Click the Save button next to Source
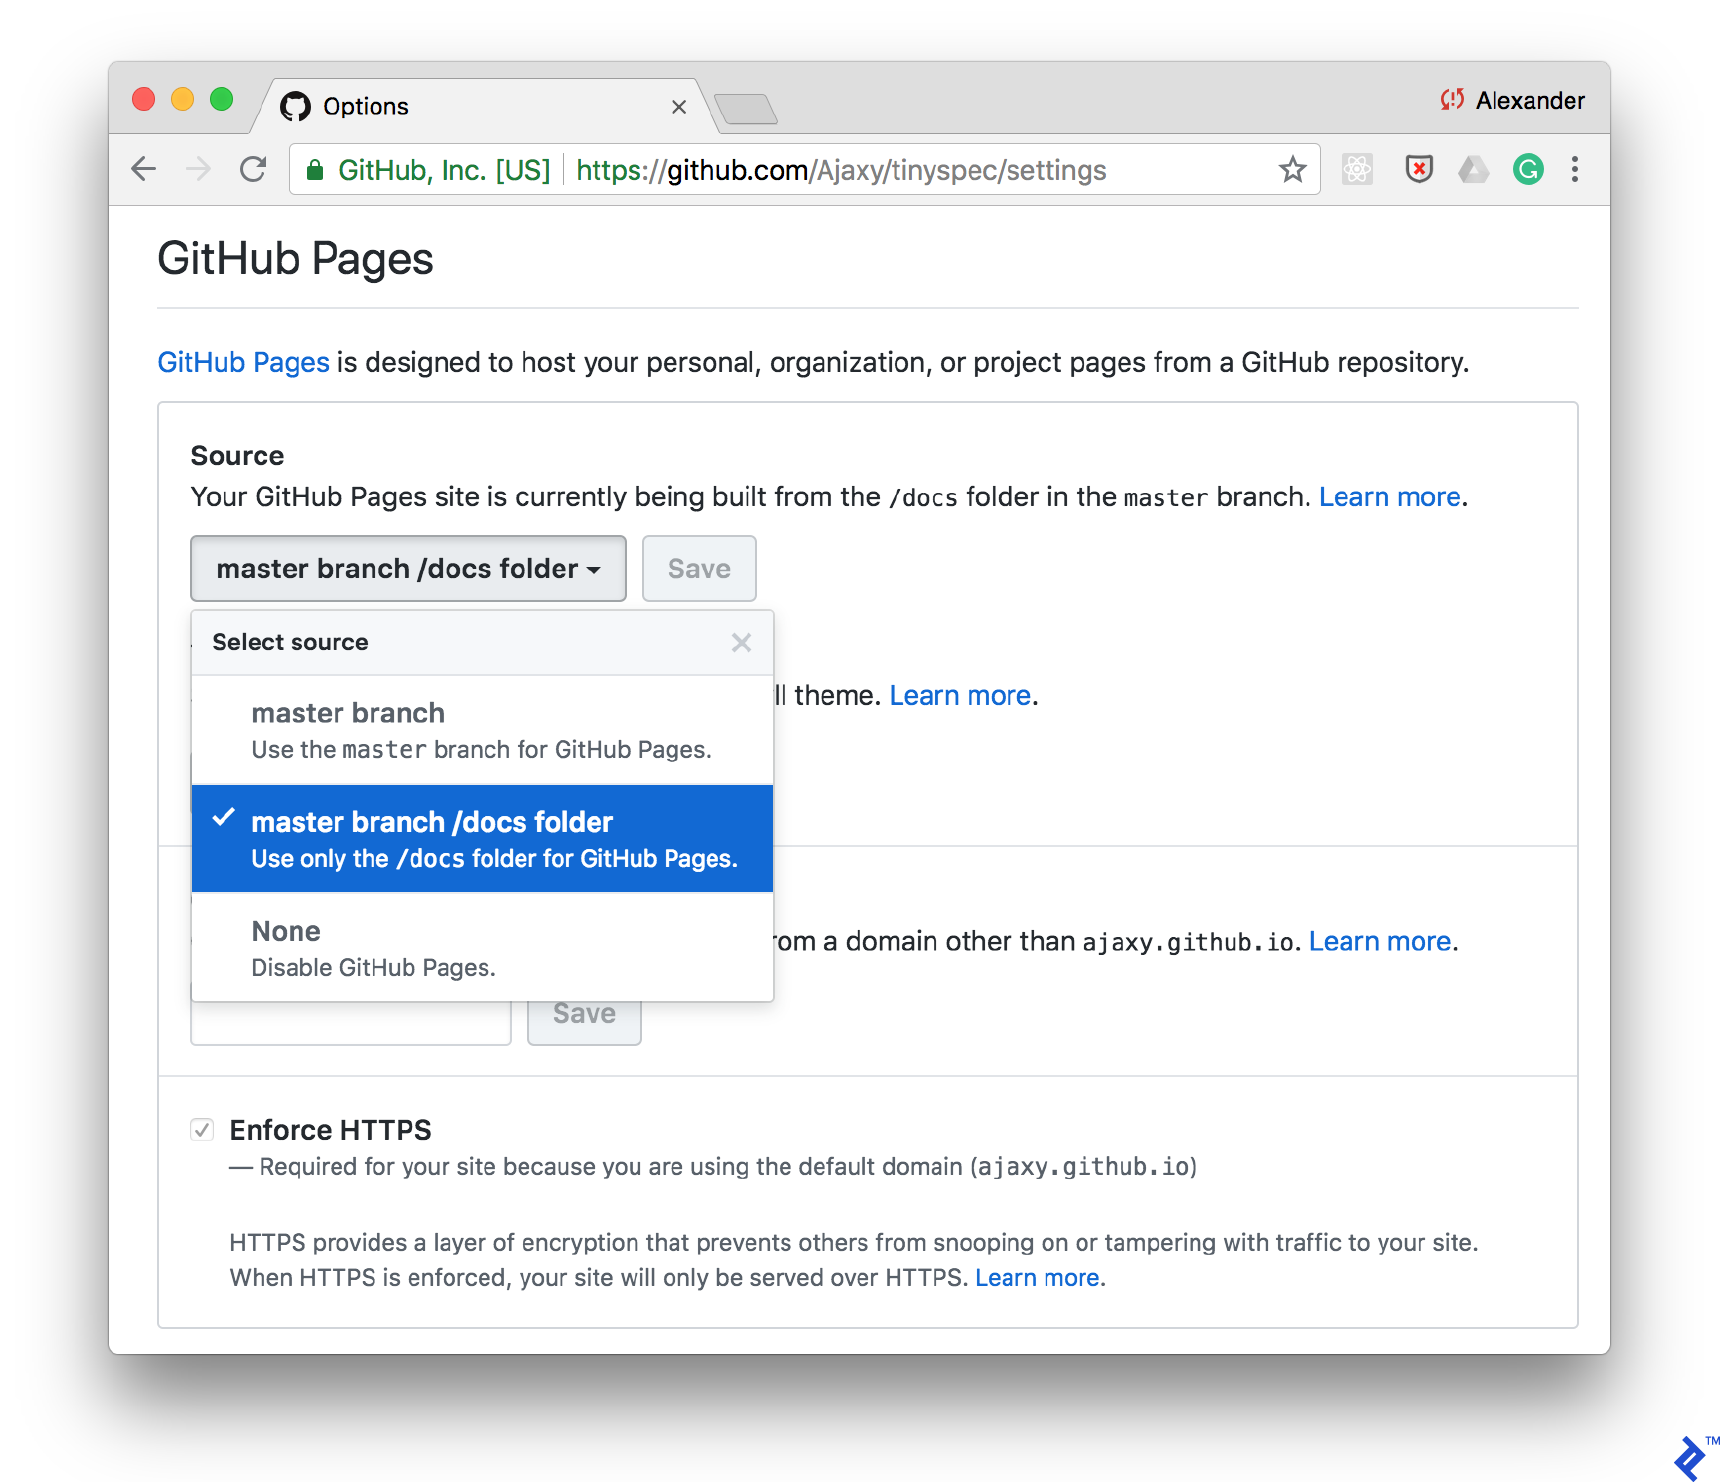The width and height of the screenshot is (1720, 1482). coord(698,568)
